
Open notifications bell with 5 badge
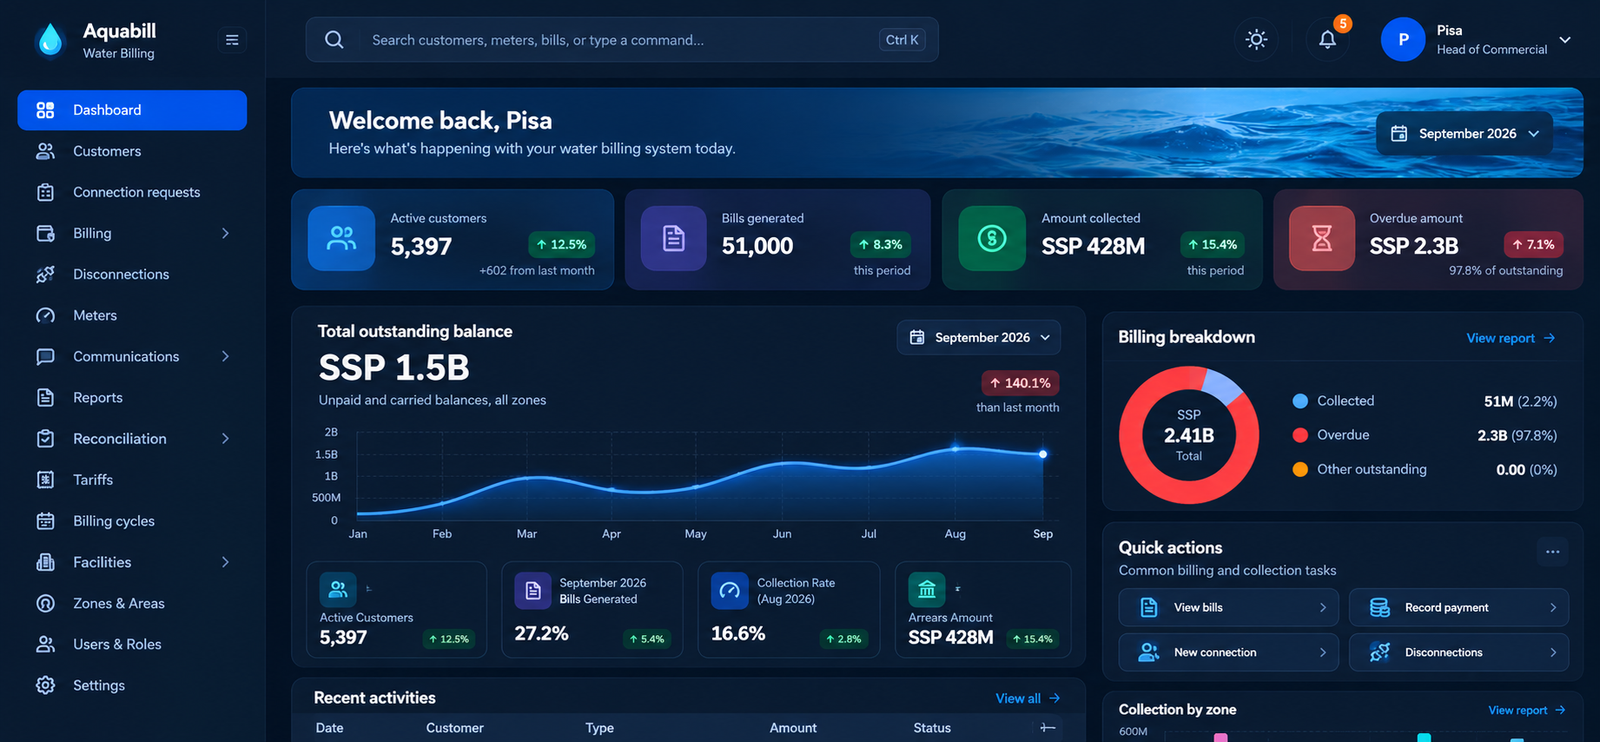click(x=1327, y=39)
